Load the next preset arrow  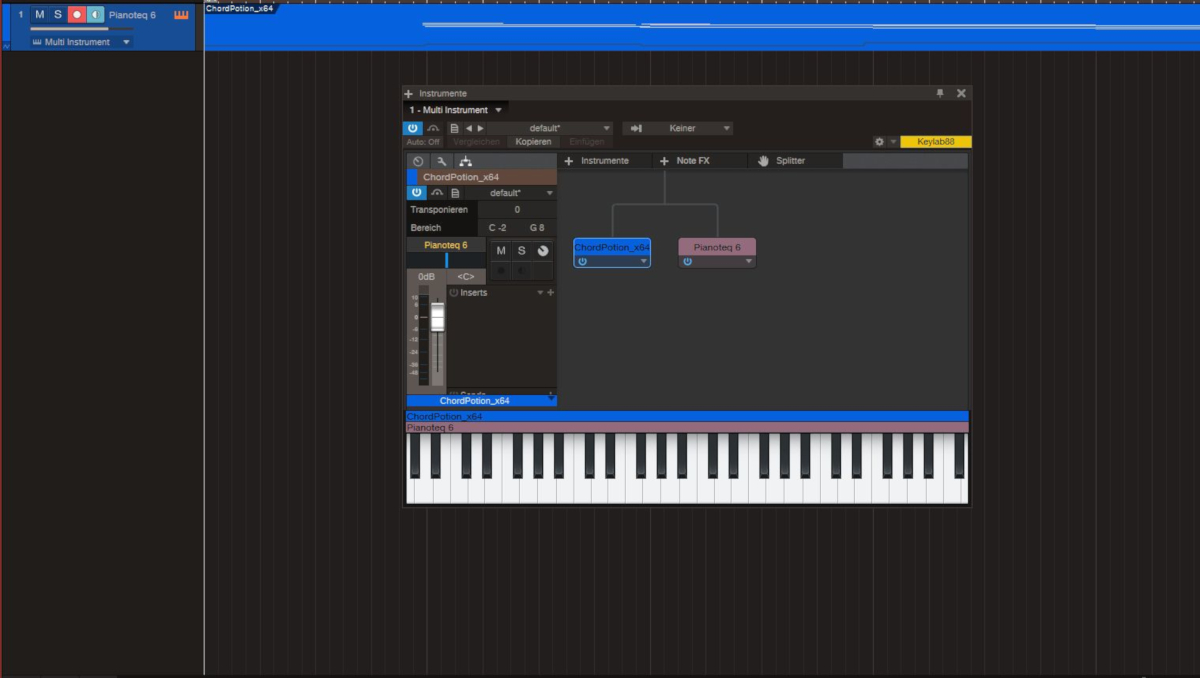[481, 128]
